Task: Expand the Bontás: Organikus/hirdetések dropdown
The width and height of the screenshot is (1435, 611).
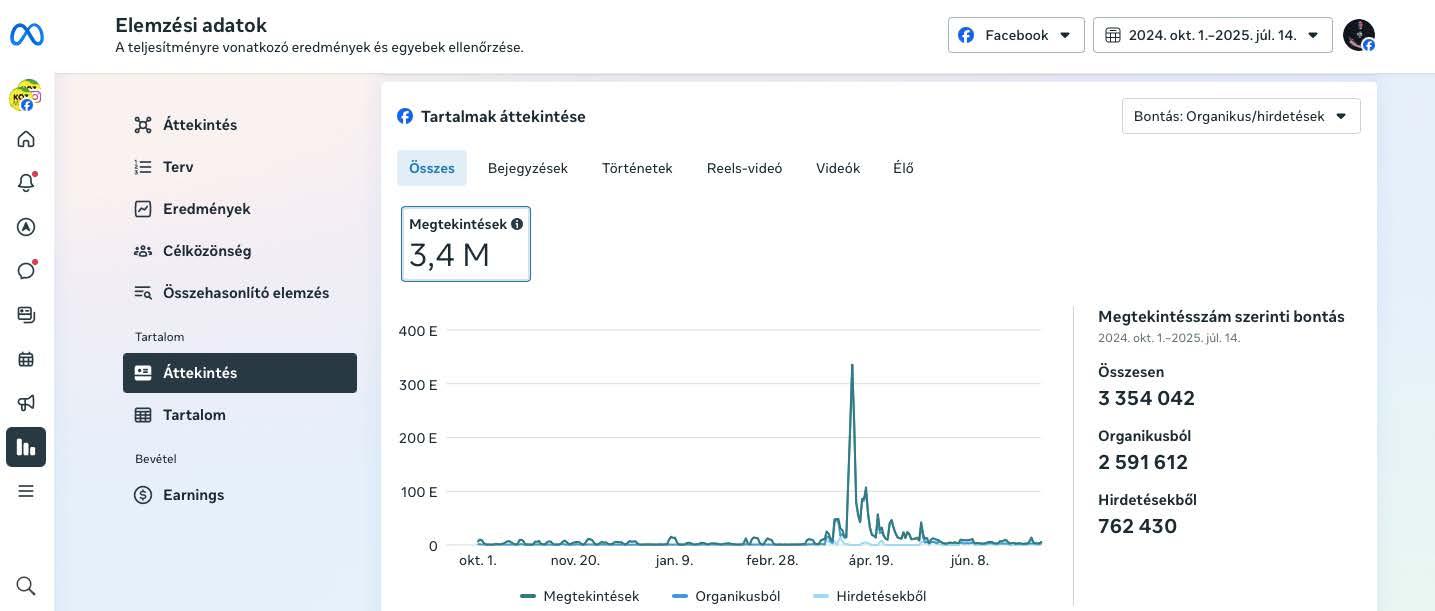Action: click(1240, 116)
